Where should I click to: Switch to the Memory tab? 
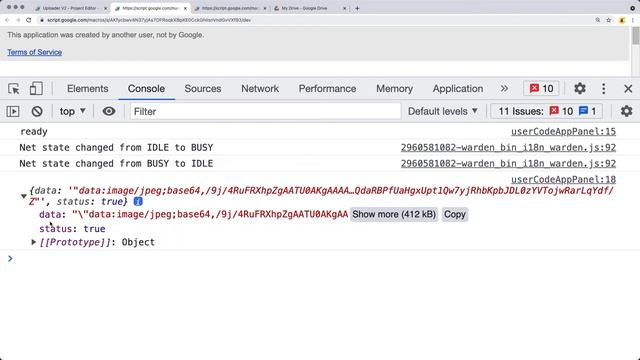pyautogui.click(x=394, y=89)
